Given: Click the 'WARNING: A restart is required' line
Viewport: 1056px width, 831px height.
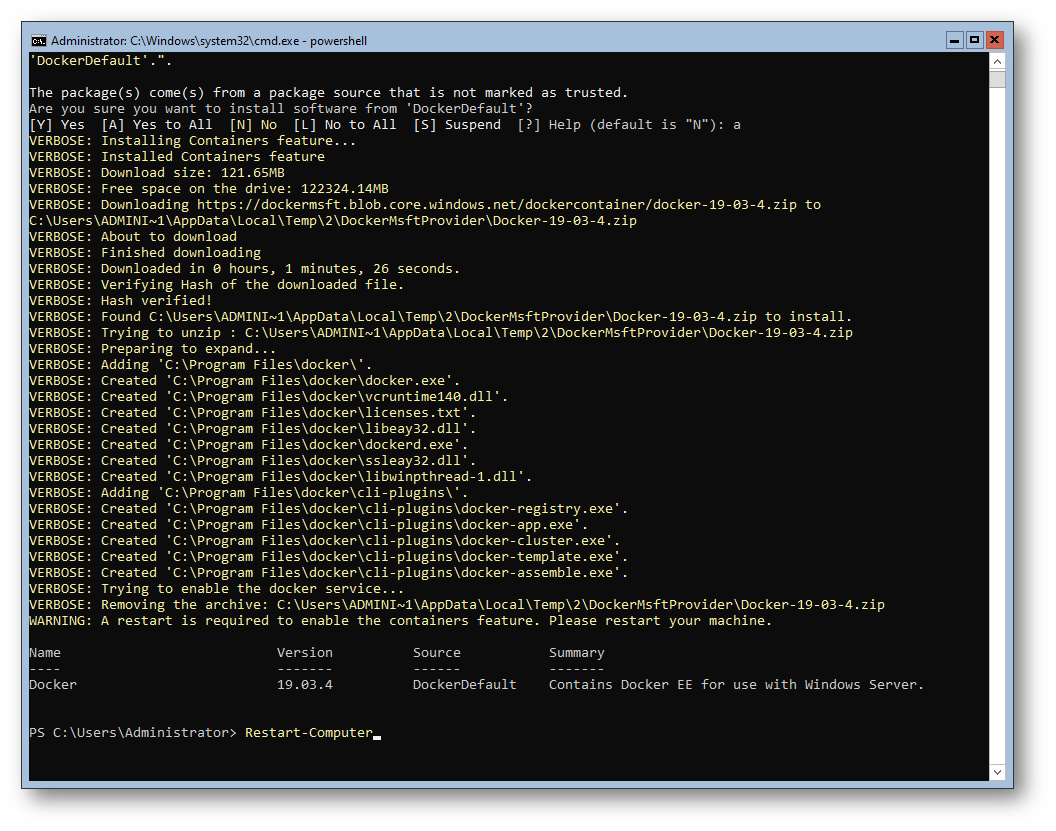Looking at the screenshot, I should point(400,621).
